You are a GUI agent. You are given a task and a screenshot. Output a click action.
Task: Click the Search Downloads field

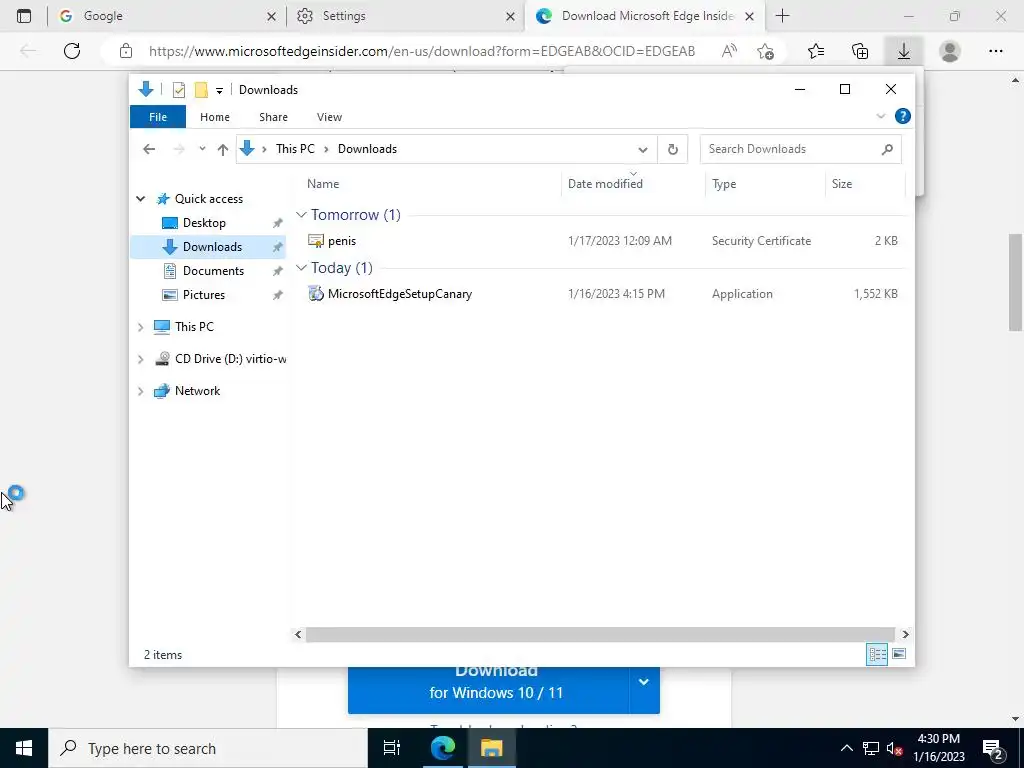[800, 150]
